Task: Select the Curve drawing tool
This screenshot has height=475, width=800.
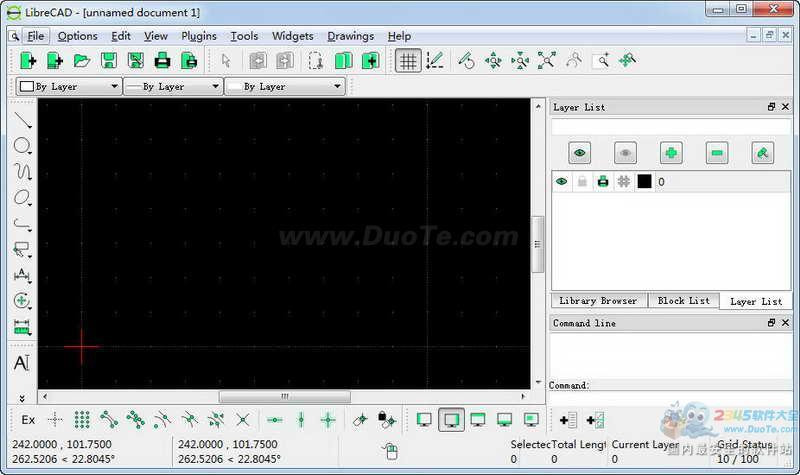Action: point(22,171)
